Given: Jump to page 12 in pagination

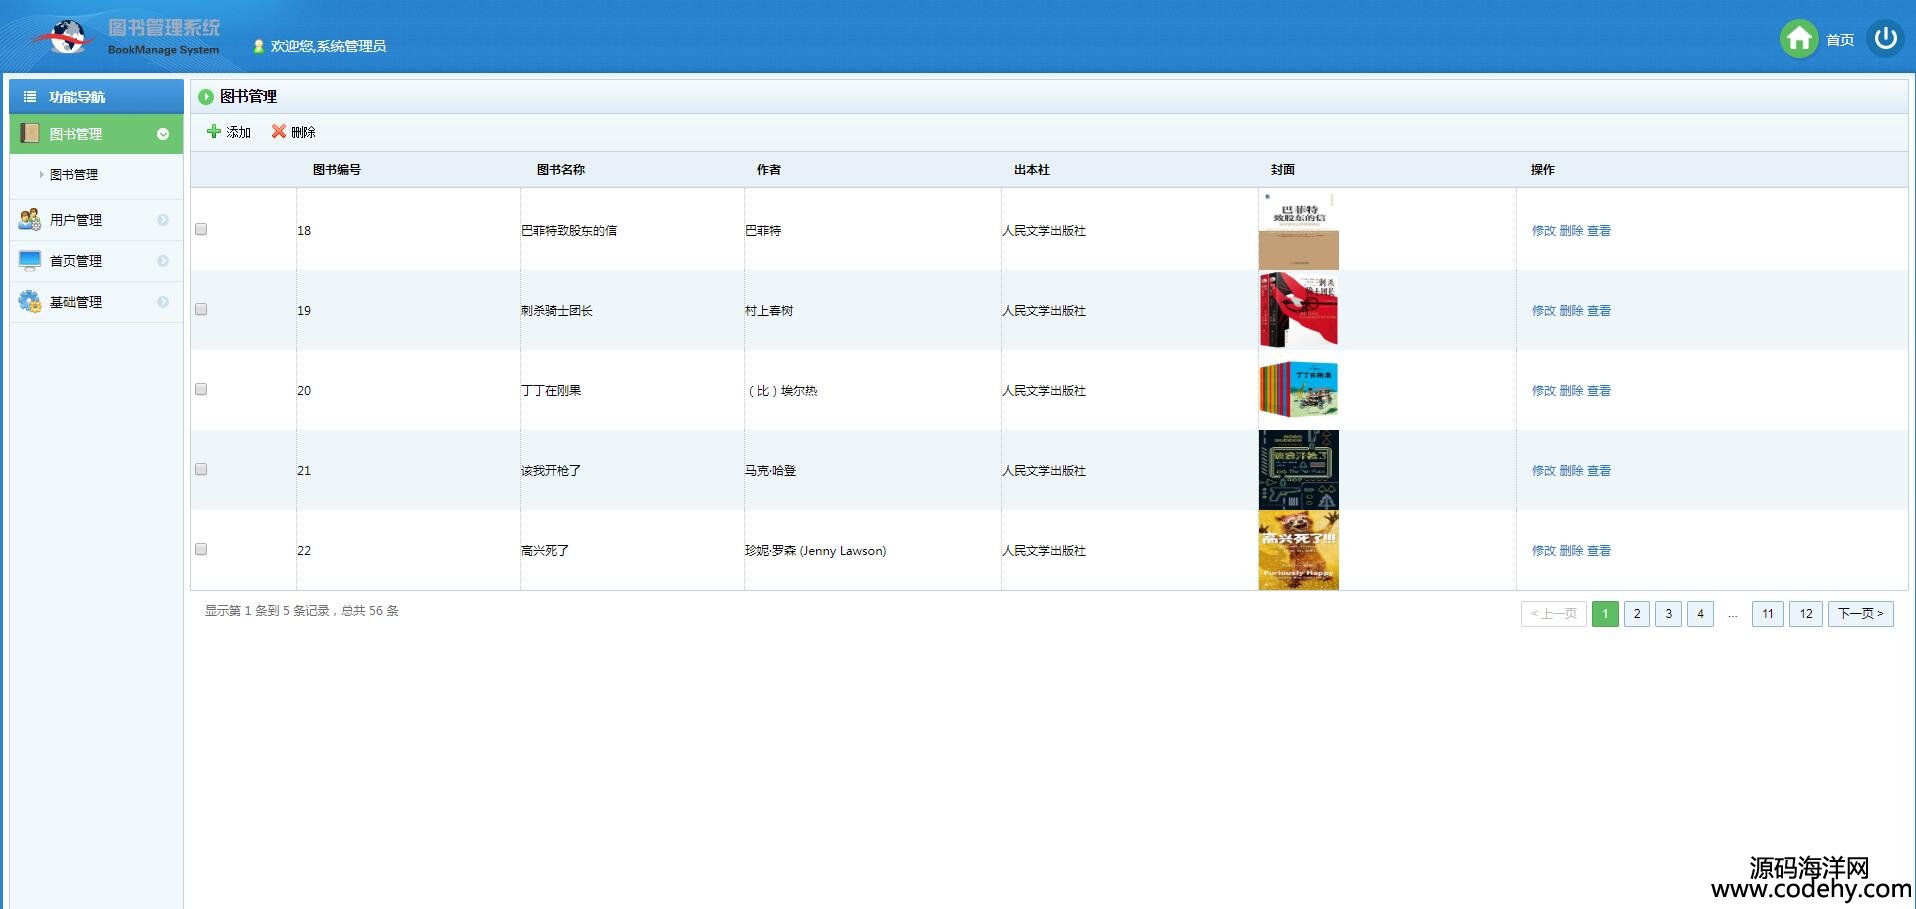Looking at the screenshot, I should (x=1805, y=614).
